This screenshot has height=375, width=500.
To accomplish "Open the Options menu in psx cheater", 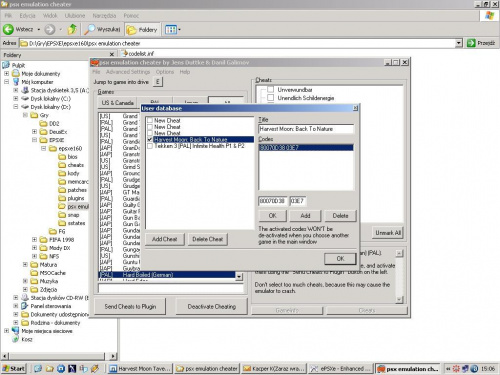I will pos(165,72).
